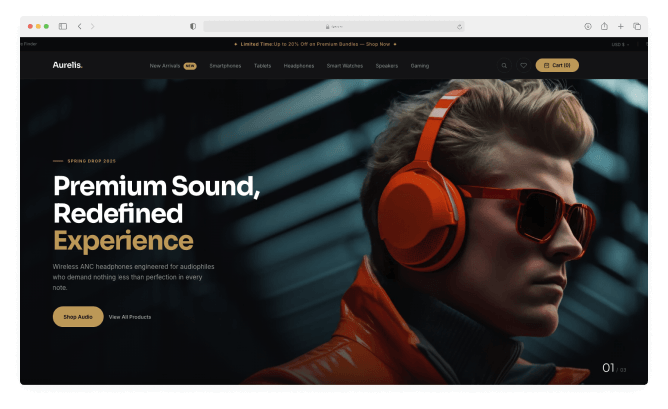Select the Premium Sound, Redefined headline text
The height and width of the screenshot is (409, 668).
[156, 199]
